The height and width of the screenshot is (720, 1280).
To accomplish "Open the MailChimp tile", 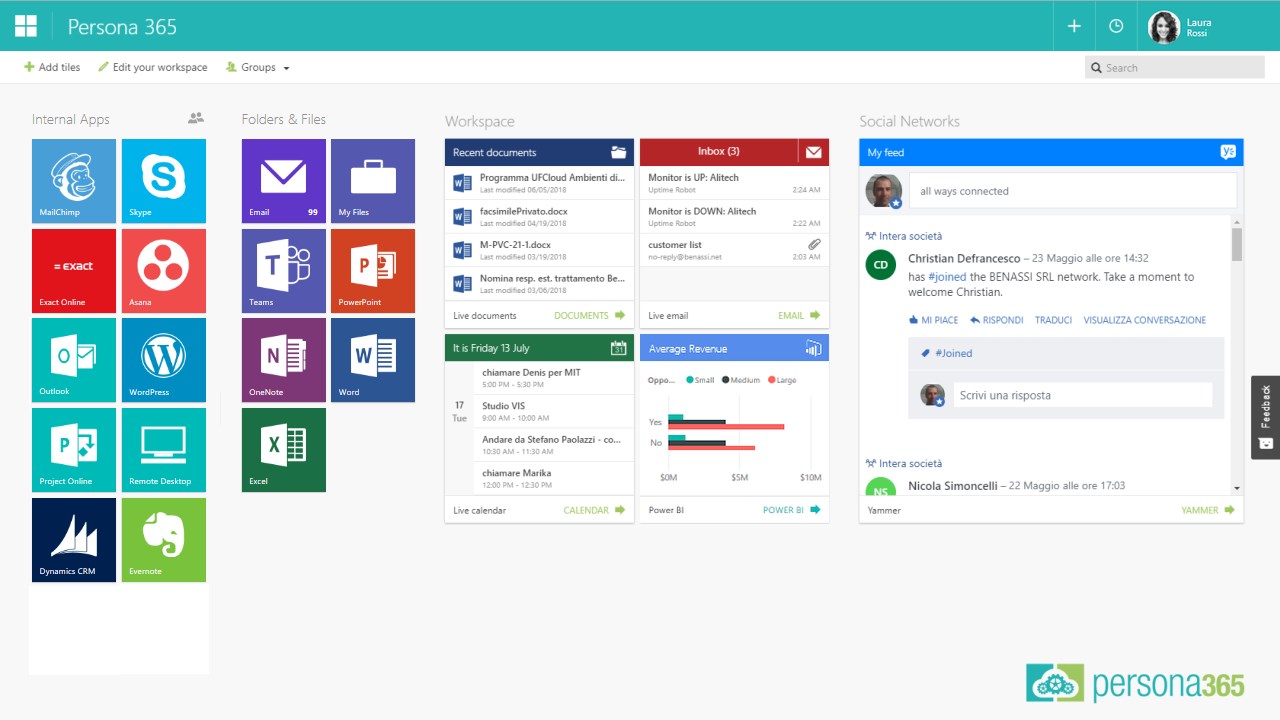I will click(74, 181).
